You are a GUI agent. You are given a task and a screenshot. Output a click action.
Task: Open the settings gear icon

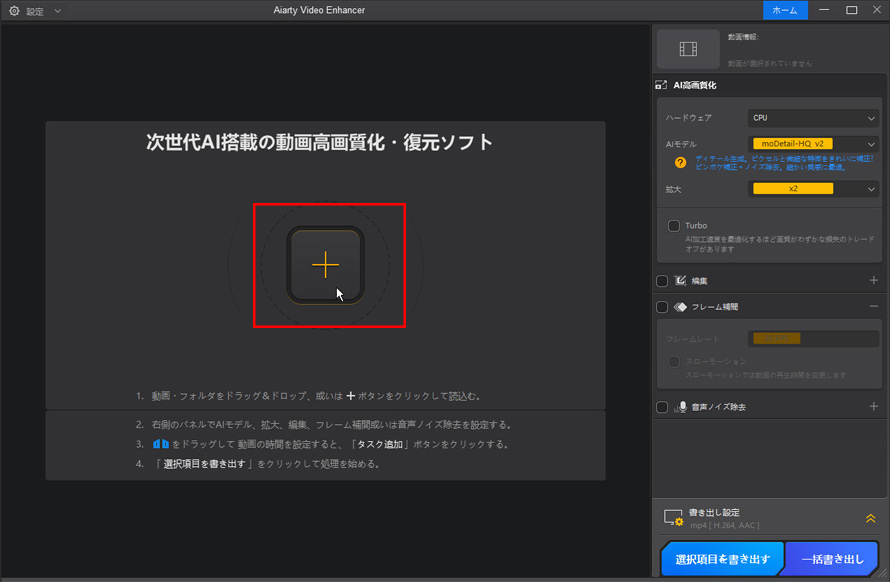pyautogui.click(x=14, y=11)
